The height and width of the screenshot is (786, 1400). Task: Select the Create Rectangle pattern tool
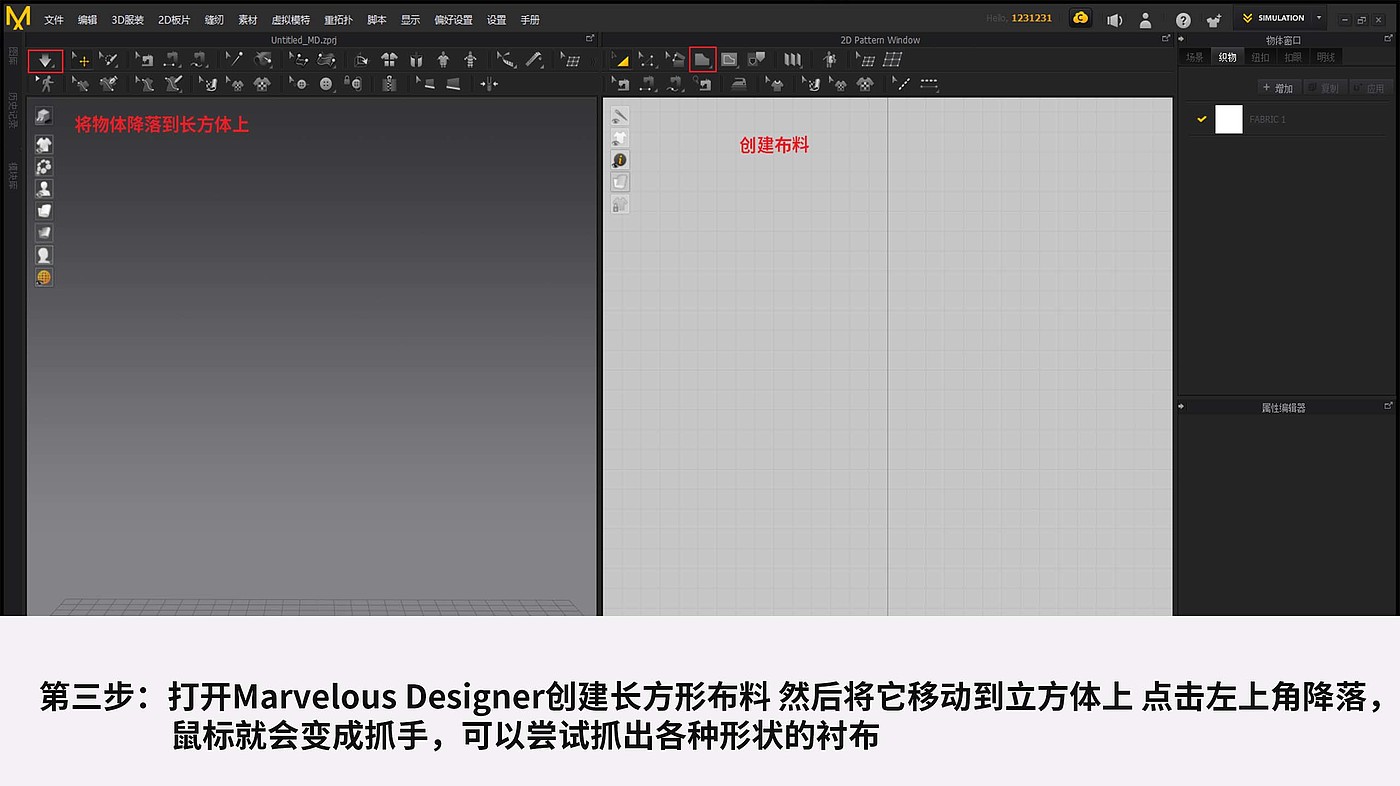pos(703,60)
